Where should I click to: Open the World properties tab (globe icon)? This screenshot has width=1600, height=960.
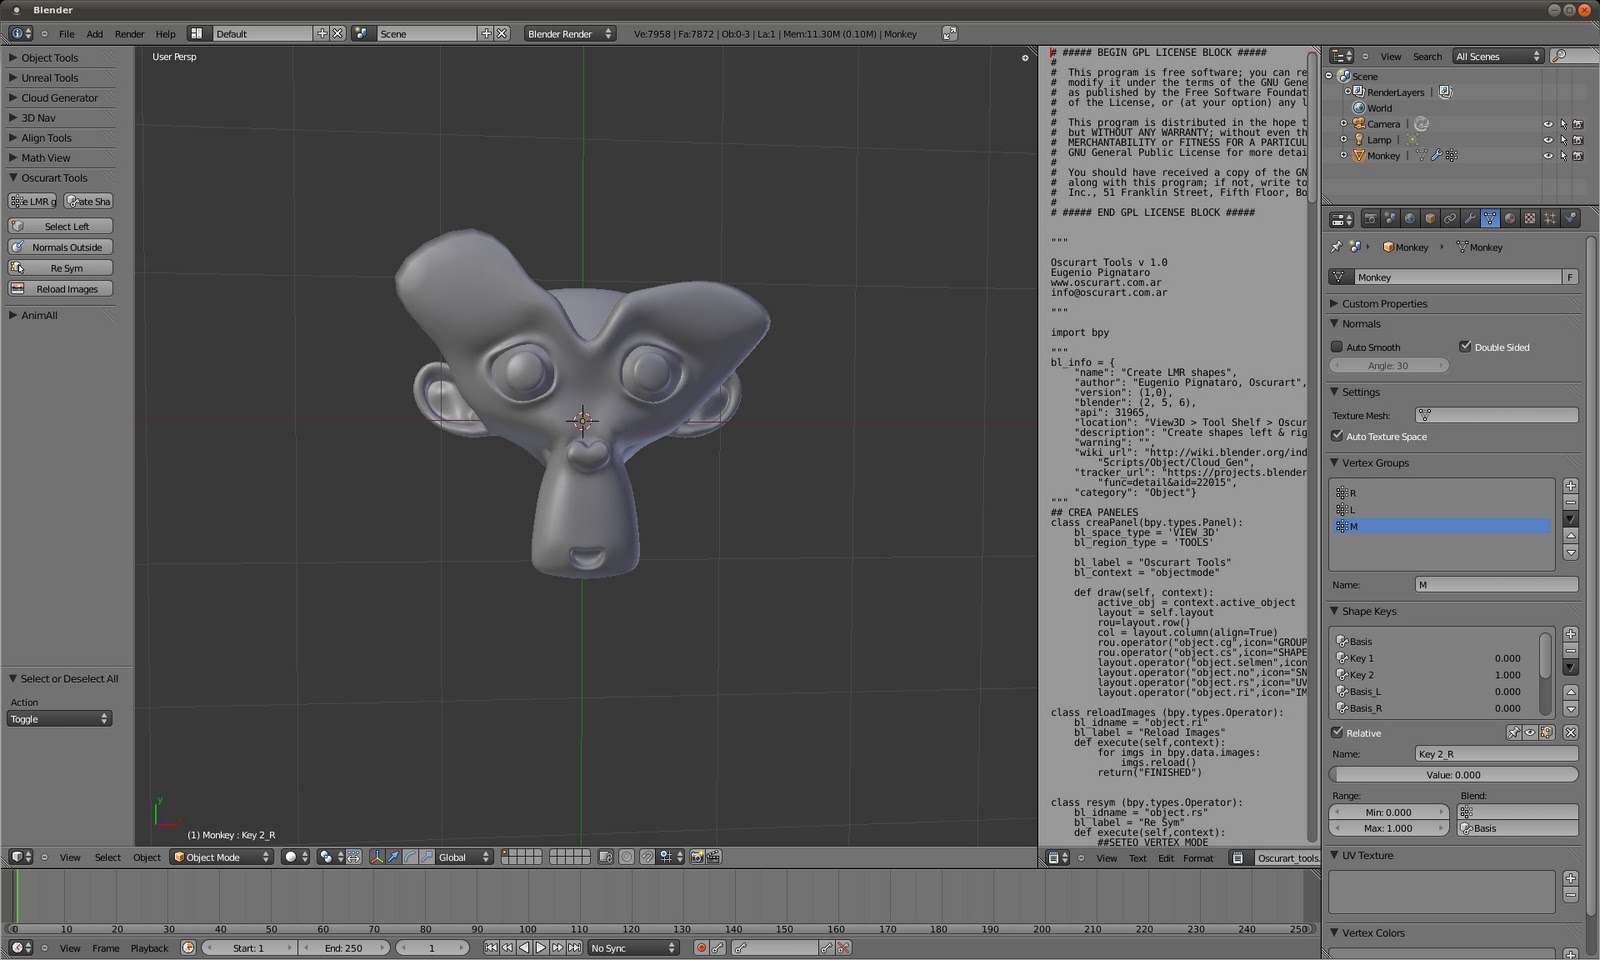pyautogui.click(x=1410, y=219)
